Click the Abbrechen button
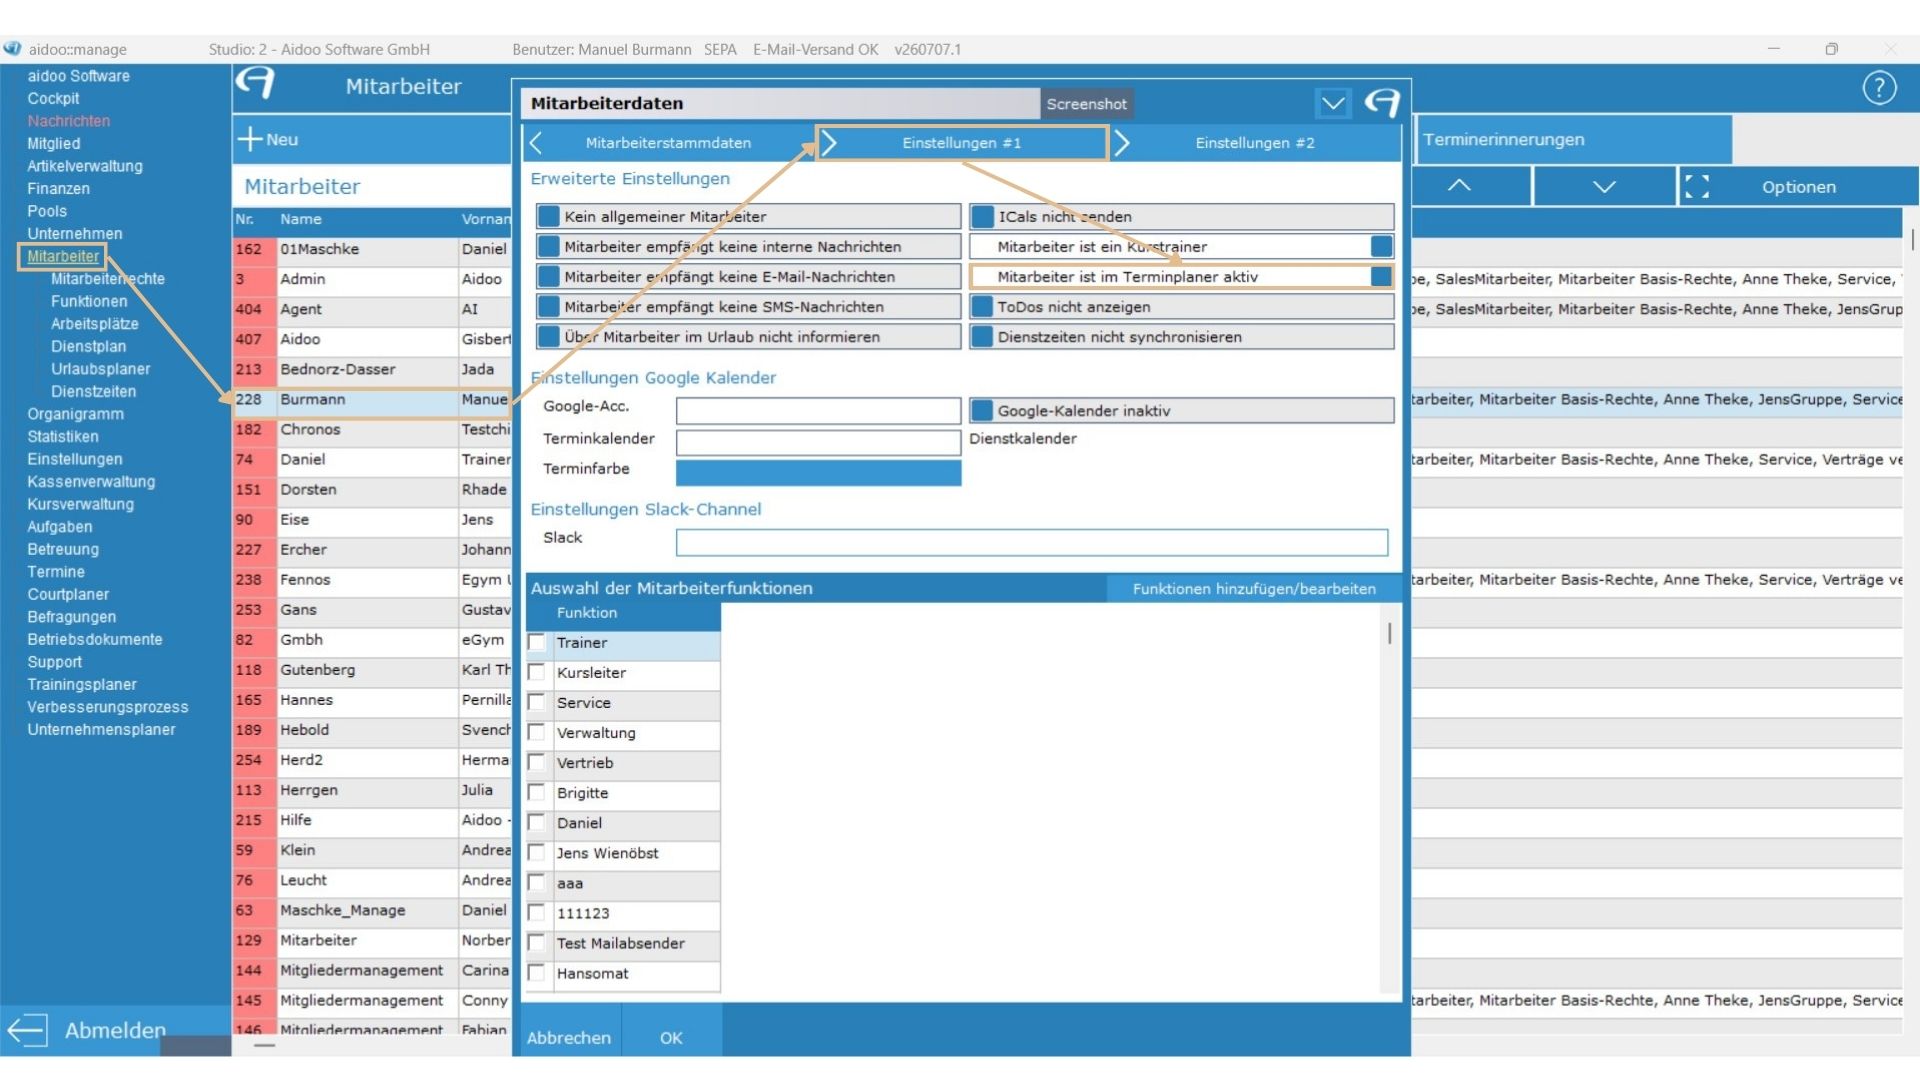Screen dimensions: 1920x1080 (569, 1037)
